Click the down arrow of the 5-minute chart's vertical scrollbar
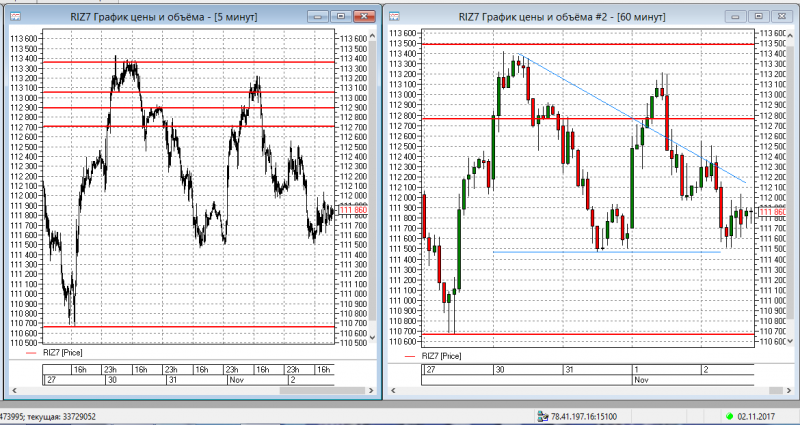Viewport: 800px width, 425px height. (372, 337)
